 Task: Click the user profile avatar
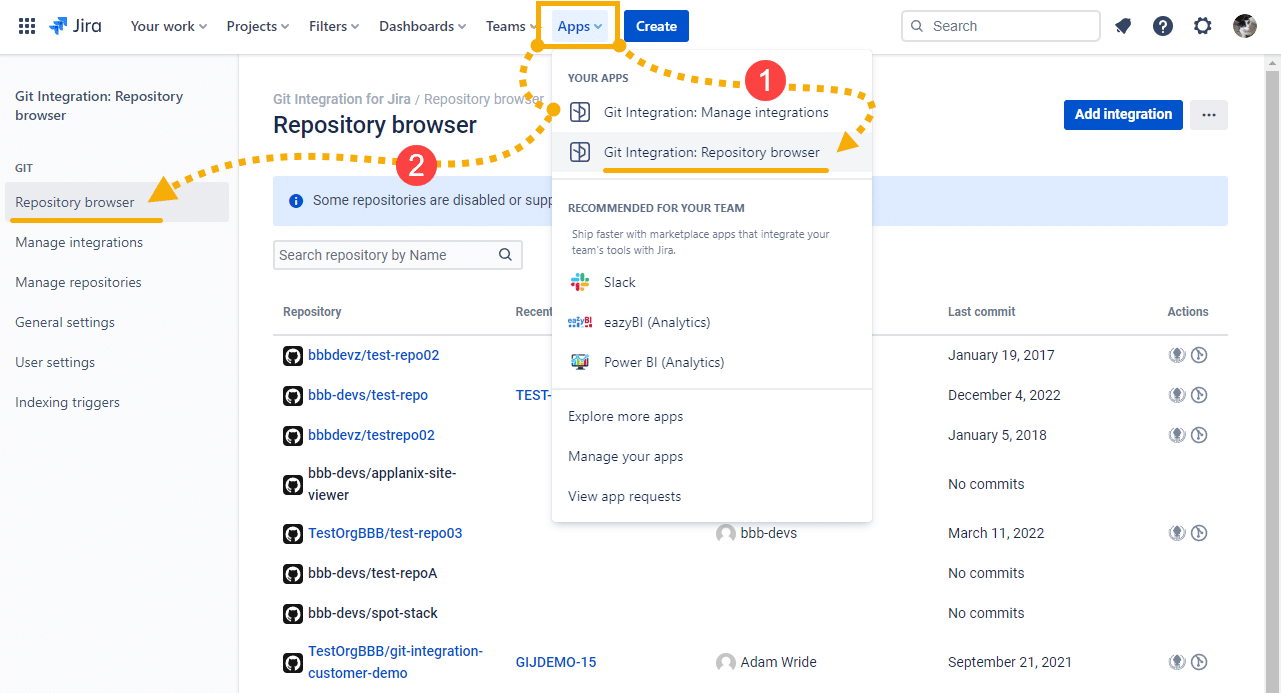point(1245,26)
